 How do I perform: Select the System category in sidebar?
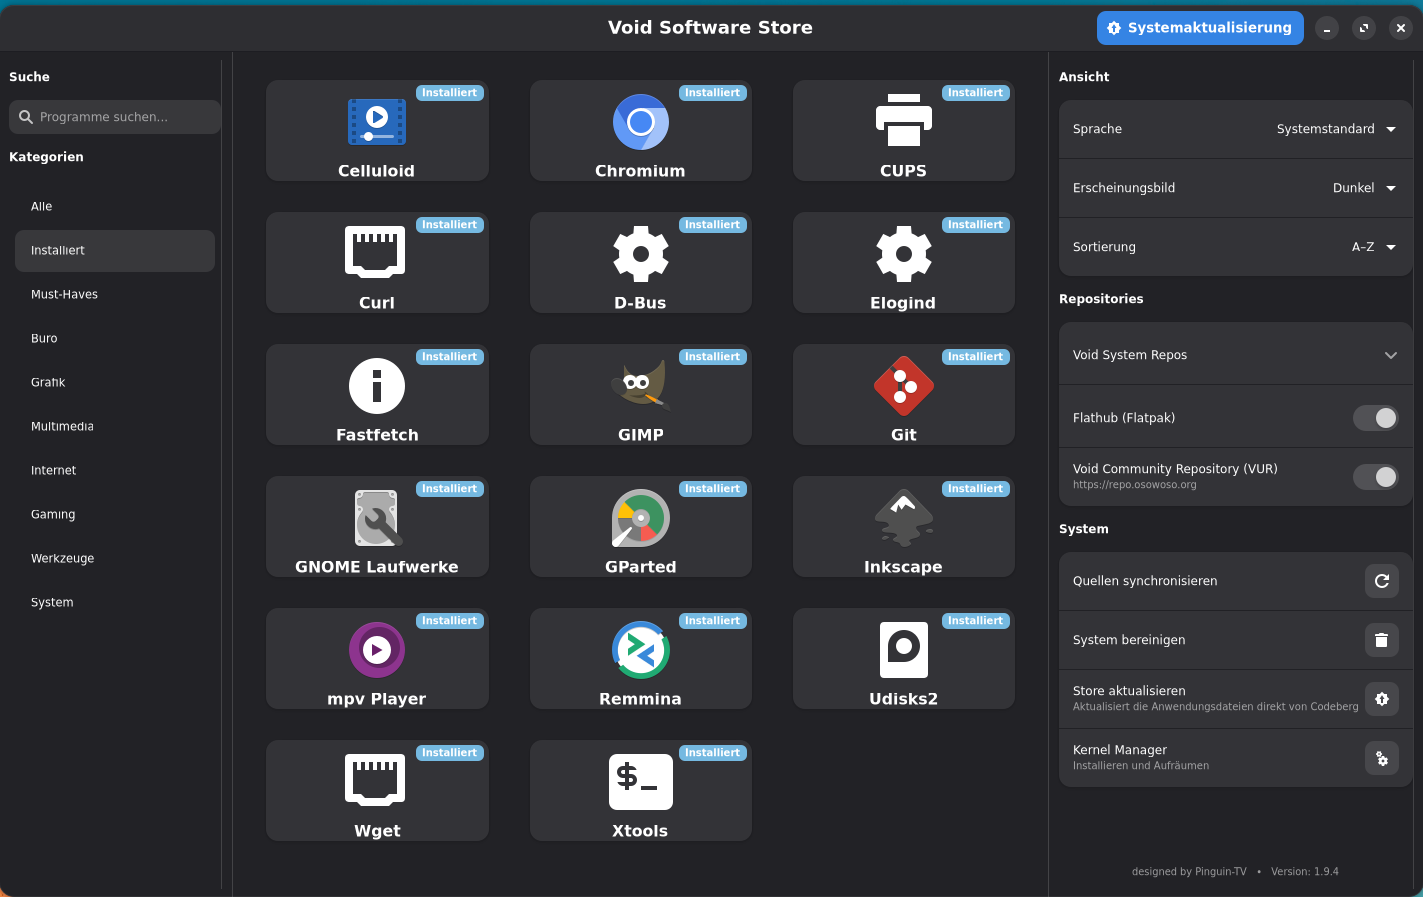[115, 603]
